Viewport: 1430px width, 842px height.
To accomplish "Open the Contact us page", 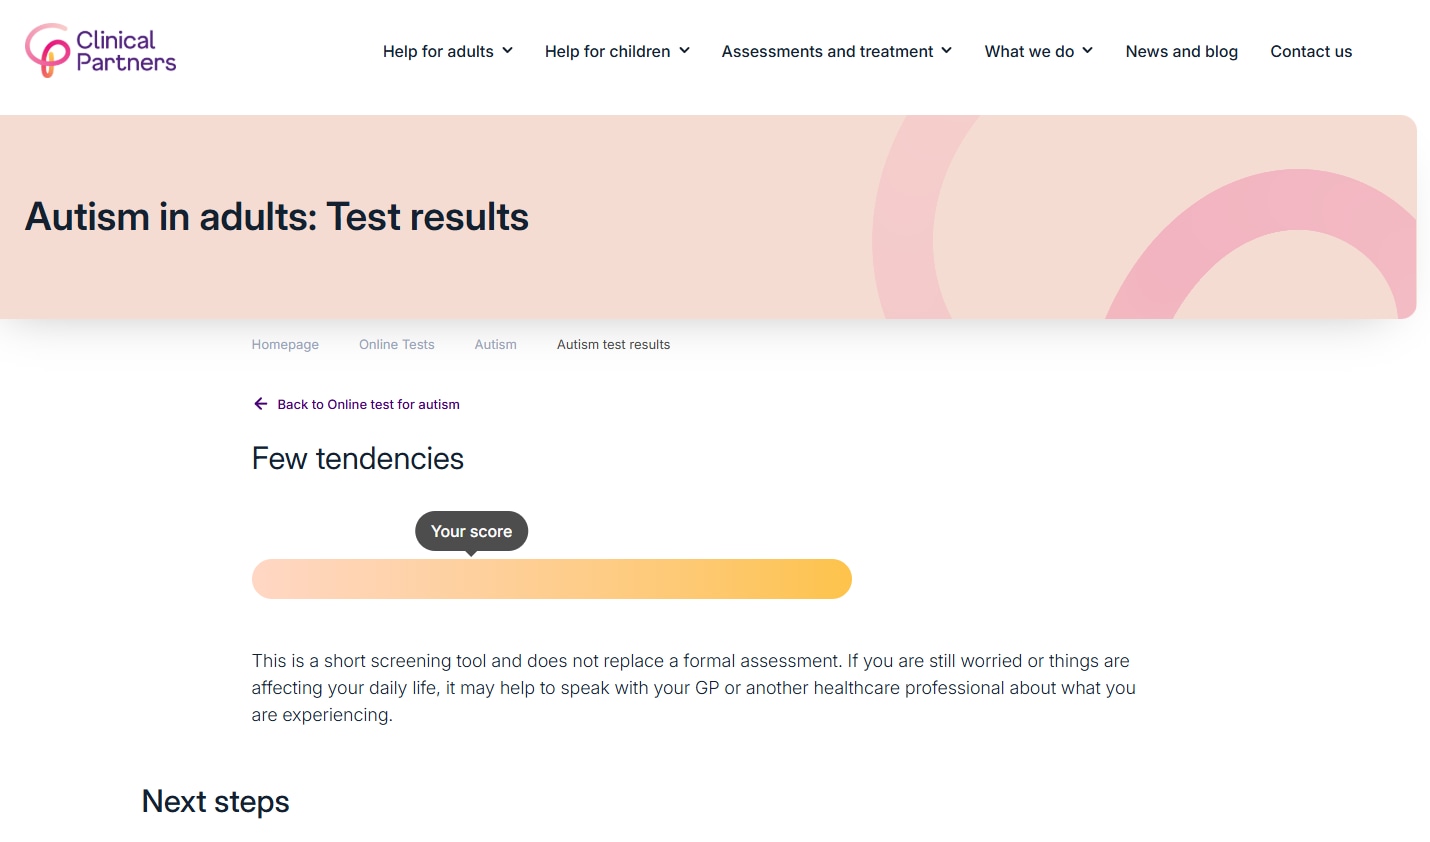I will pyautogui.click(x=1311, y=52).
